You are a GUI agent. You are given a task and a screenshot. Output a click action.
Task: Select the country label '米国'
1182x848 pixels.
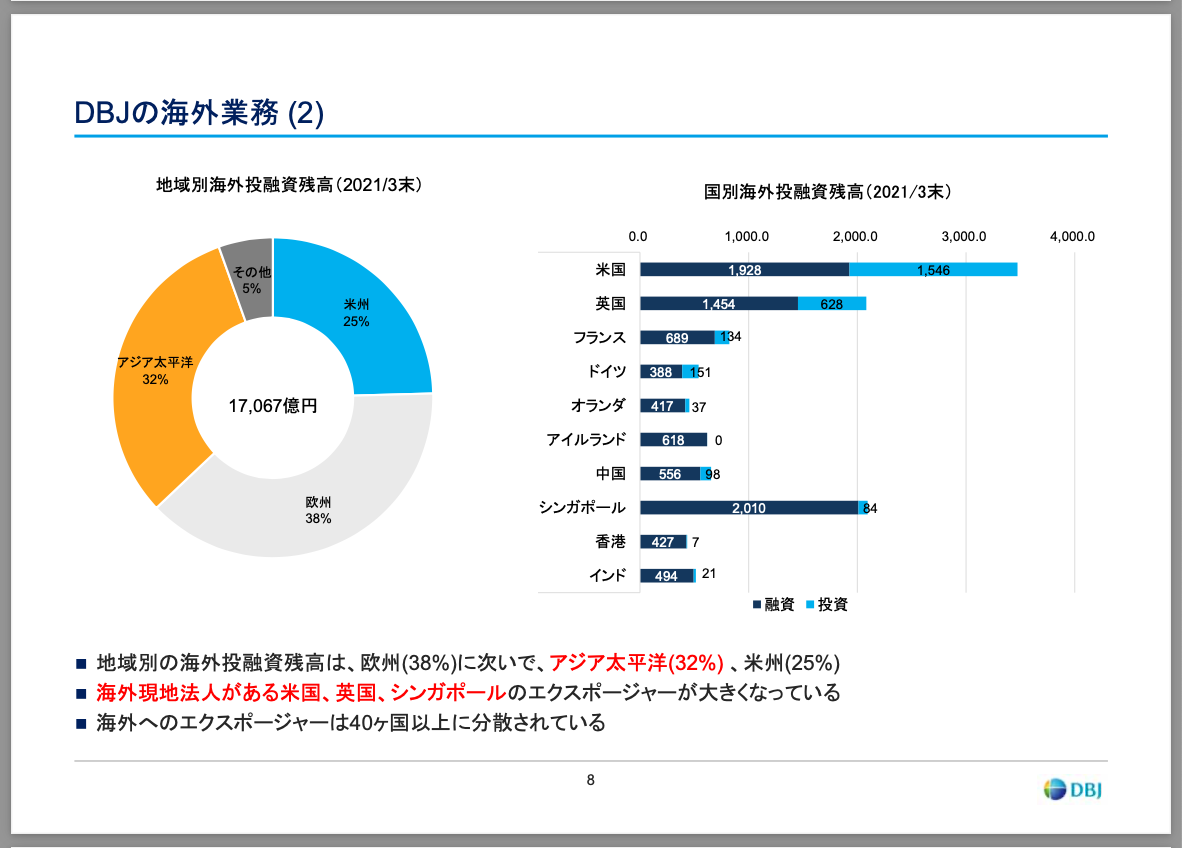pyautogui.click(x=611, y=270)
